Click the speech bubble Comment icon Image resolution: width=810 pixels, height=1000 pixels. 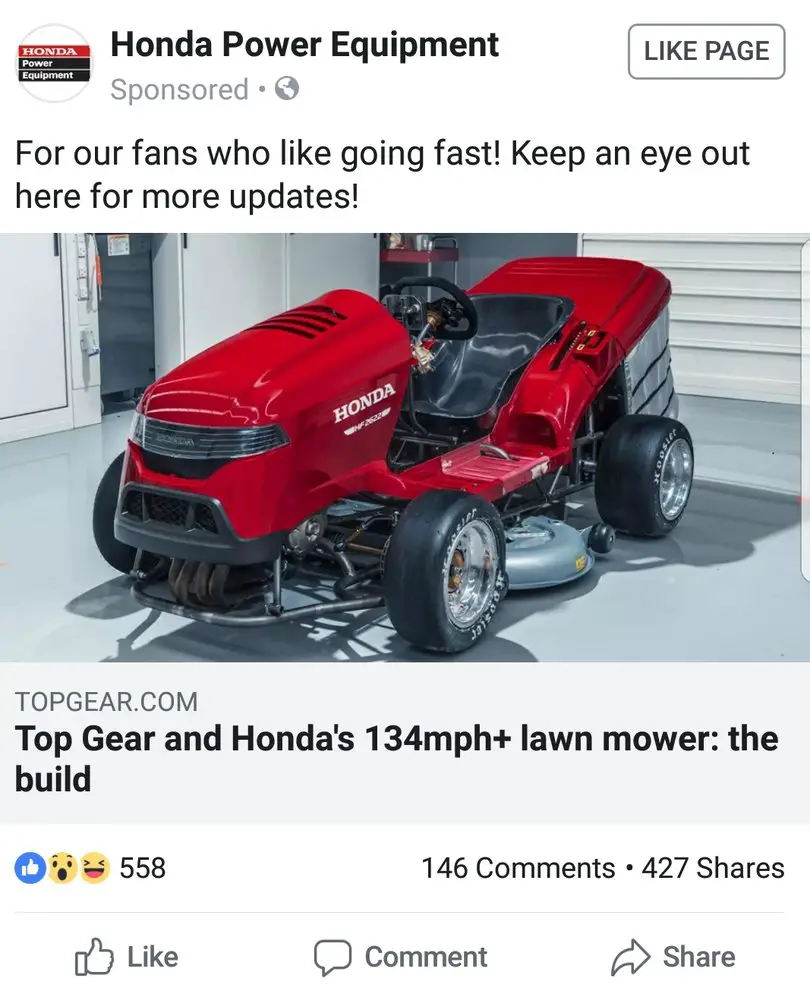(332, 957)
